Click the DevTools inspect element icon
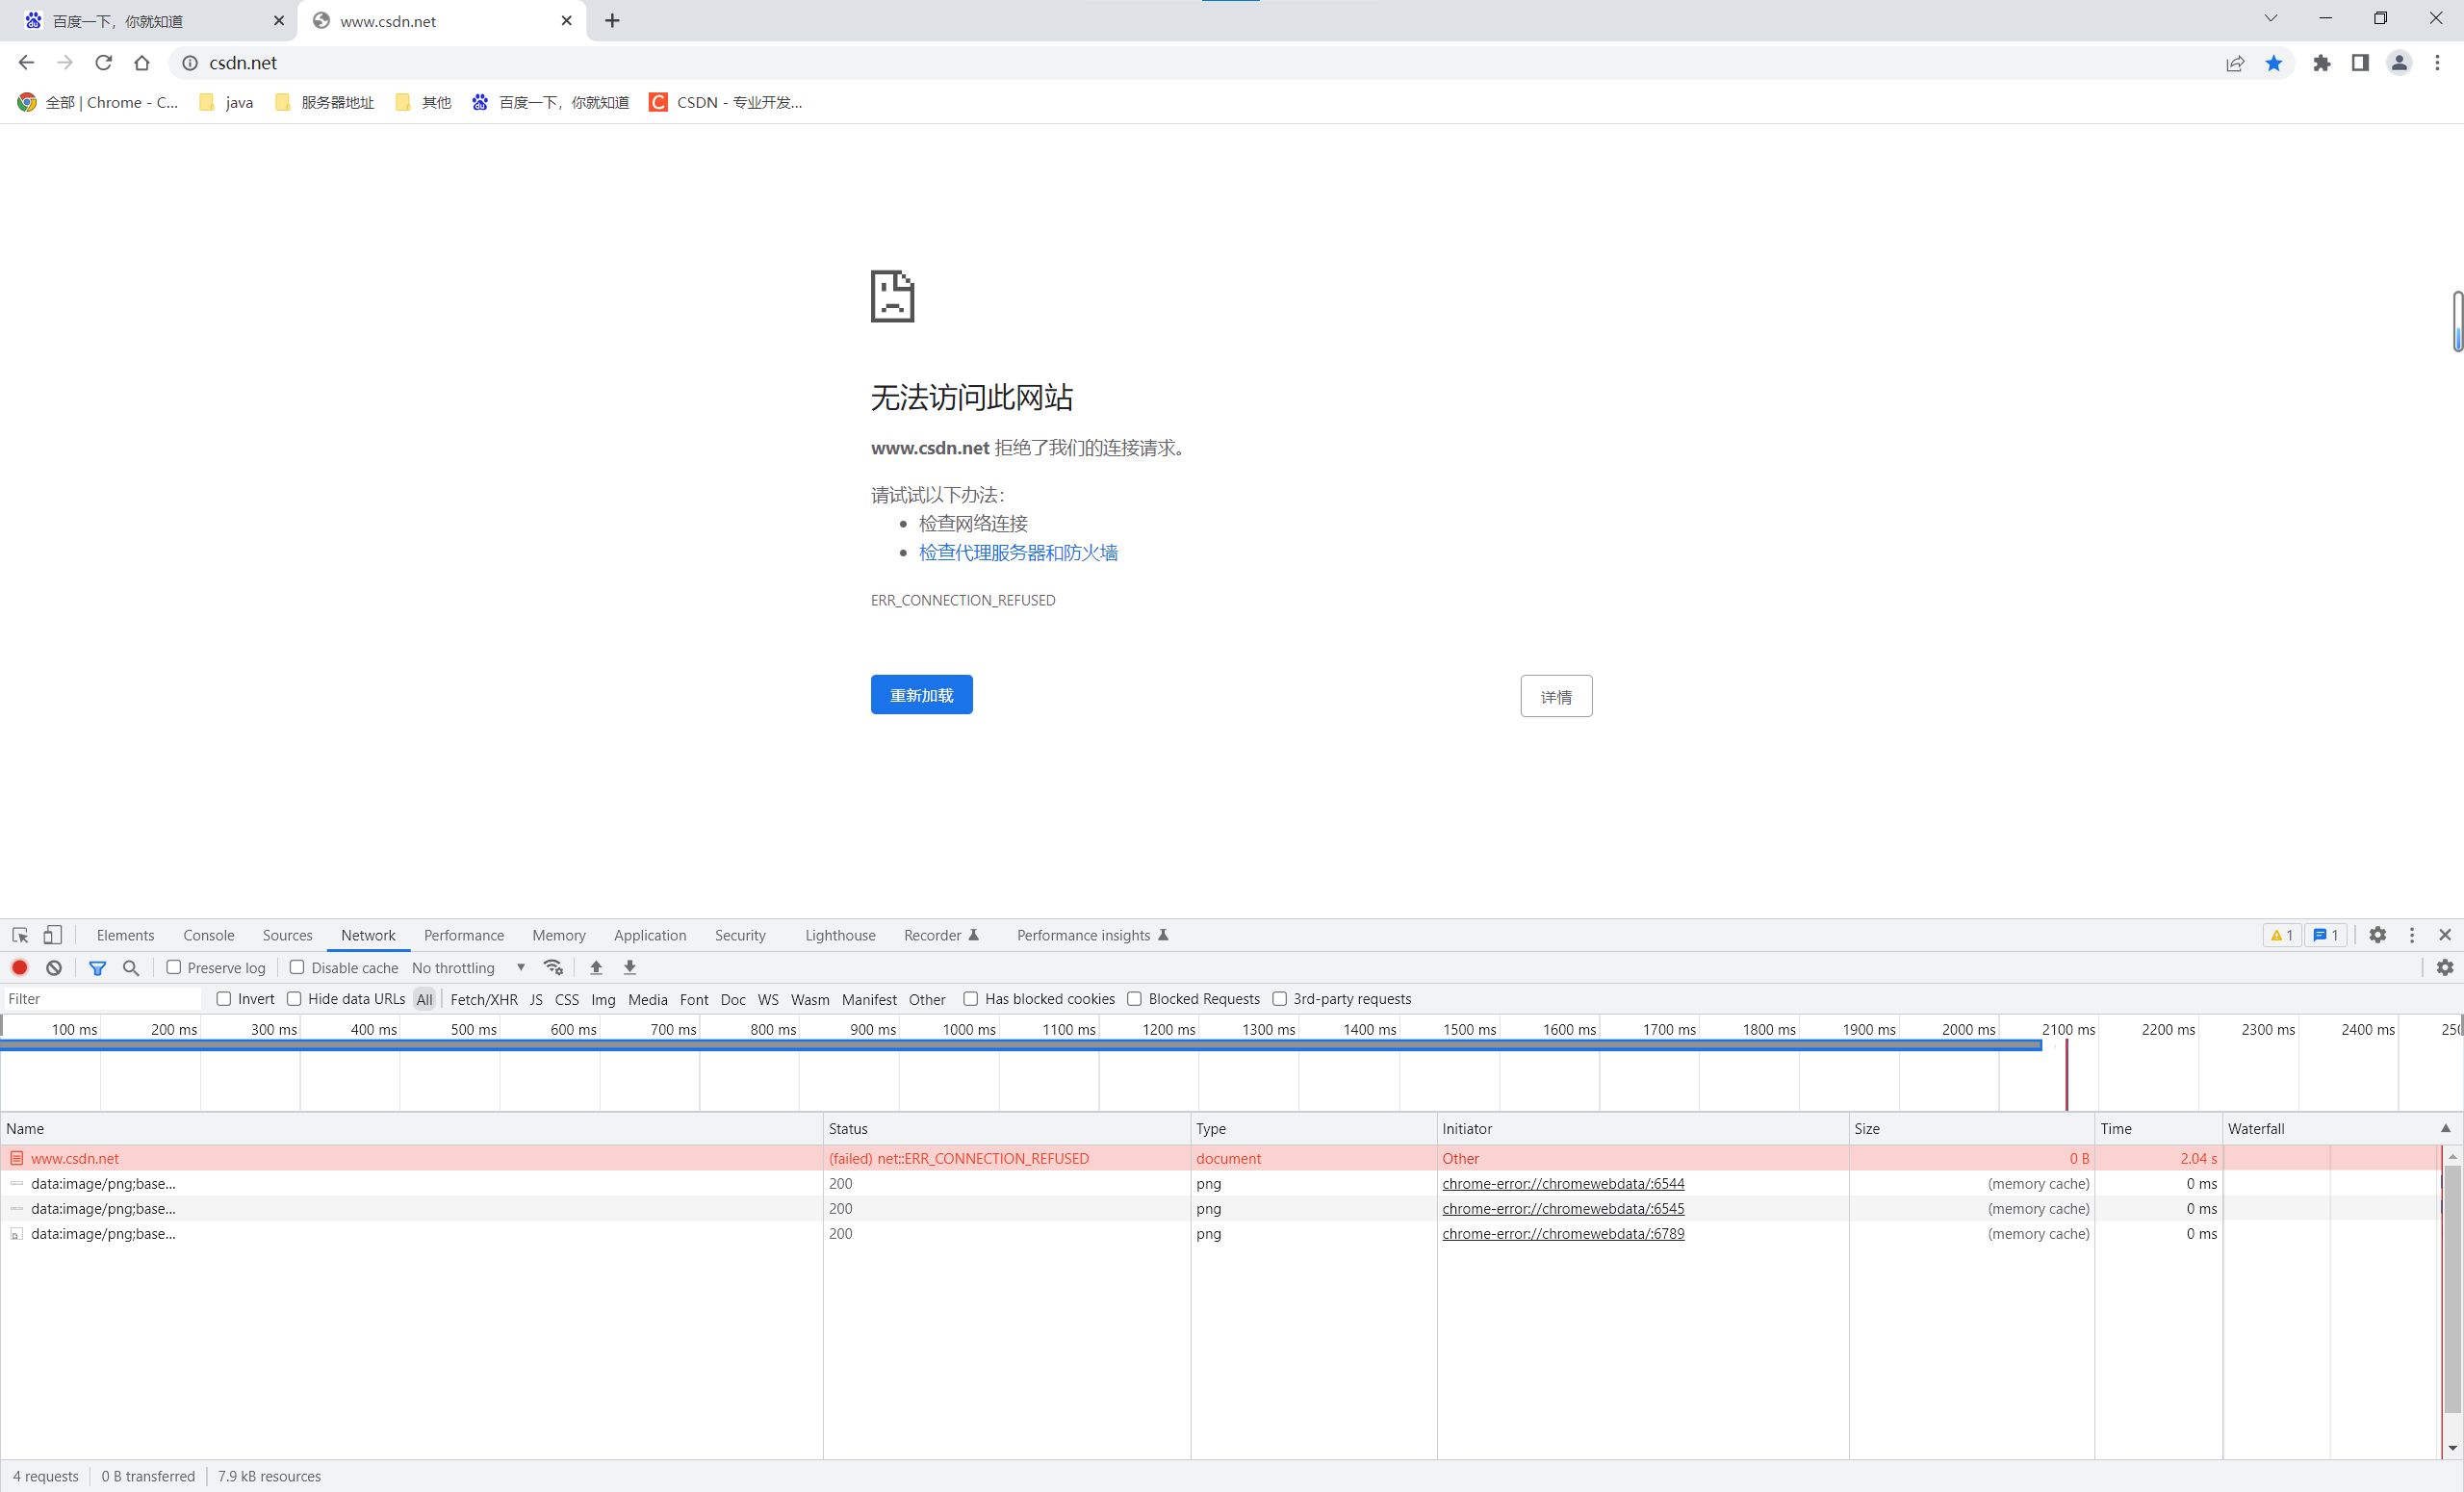The height and width of the screenshot is (1492, 2464). tap(20, 935)
